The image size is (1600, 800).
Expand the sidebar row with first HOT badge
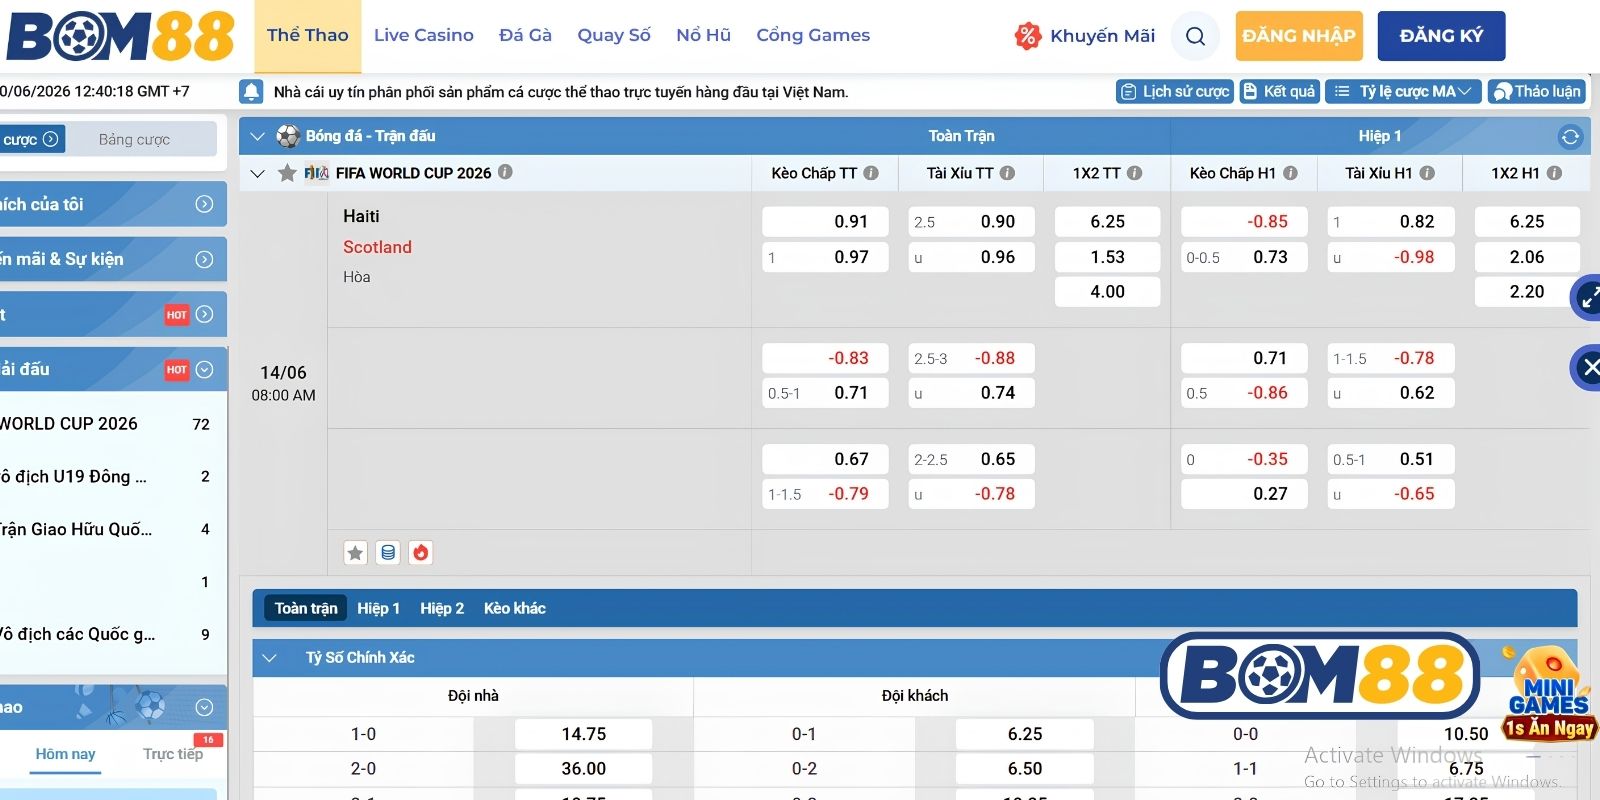204,314
